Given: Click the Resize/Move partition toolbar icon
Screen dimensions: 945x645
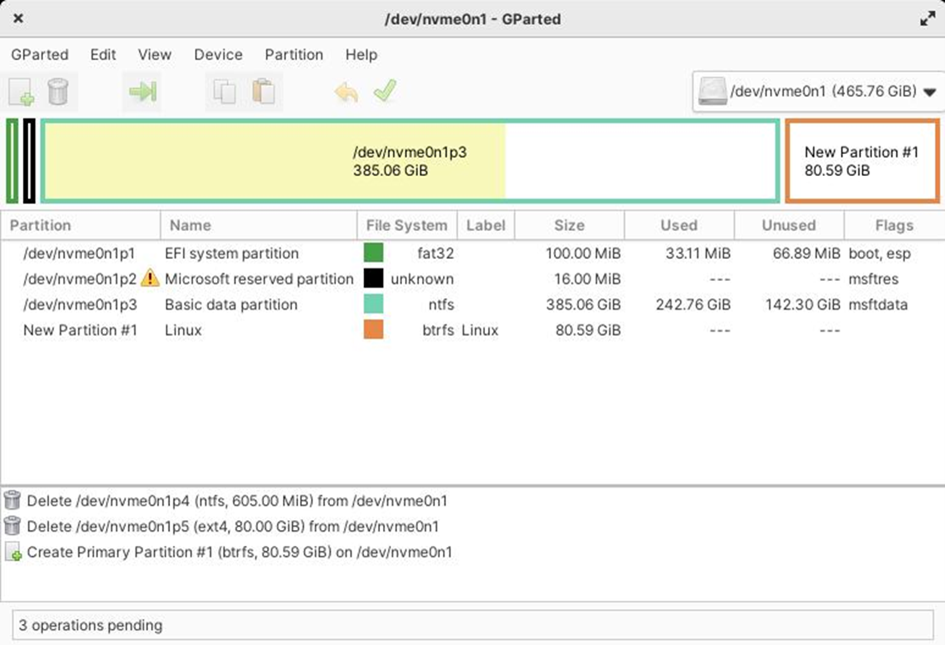Looking at the screenshot, I should click(x=143, y=92).
